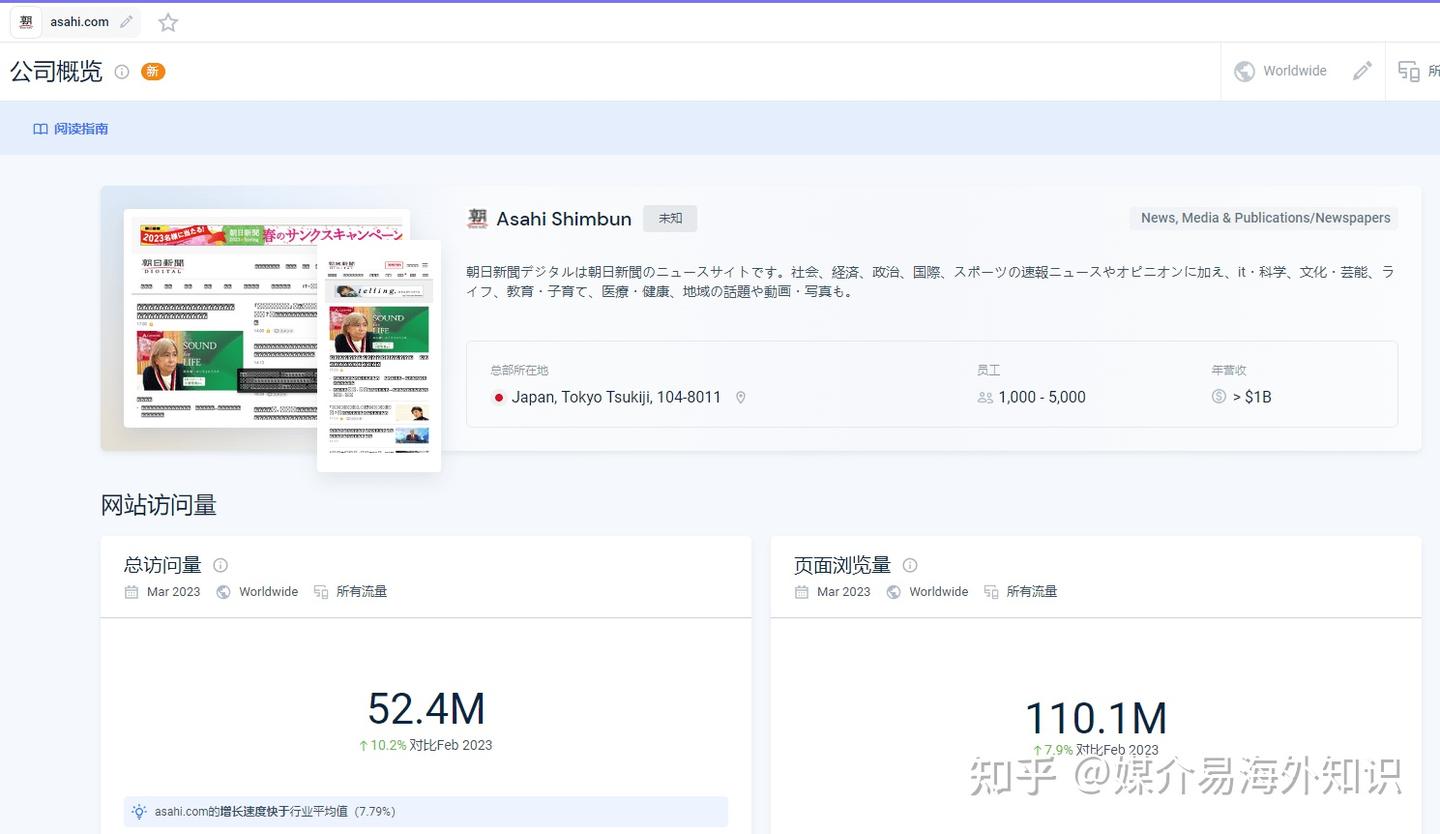Click Worldwide label in 页面浏览量 card

pos(938,592)
